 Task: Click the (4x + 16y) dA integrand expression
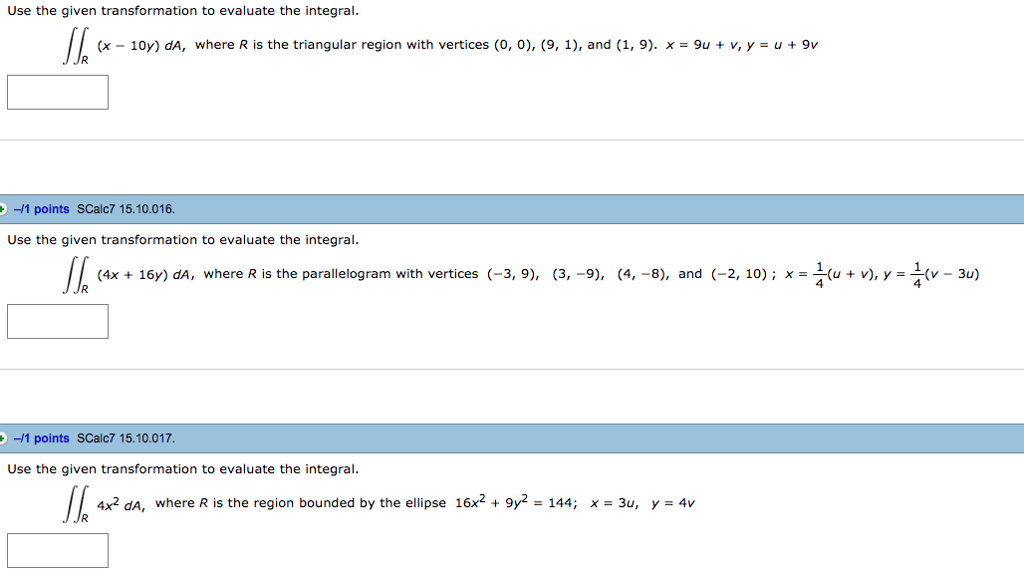[x=146, y=275]
